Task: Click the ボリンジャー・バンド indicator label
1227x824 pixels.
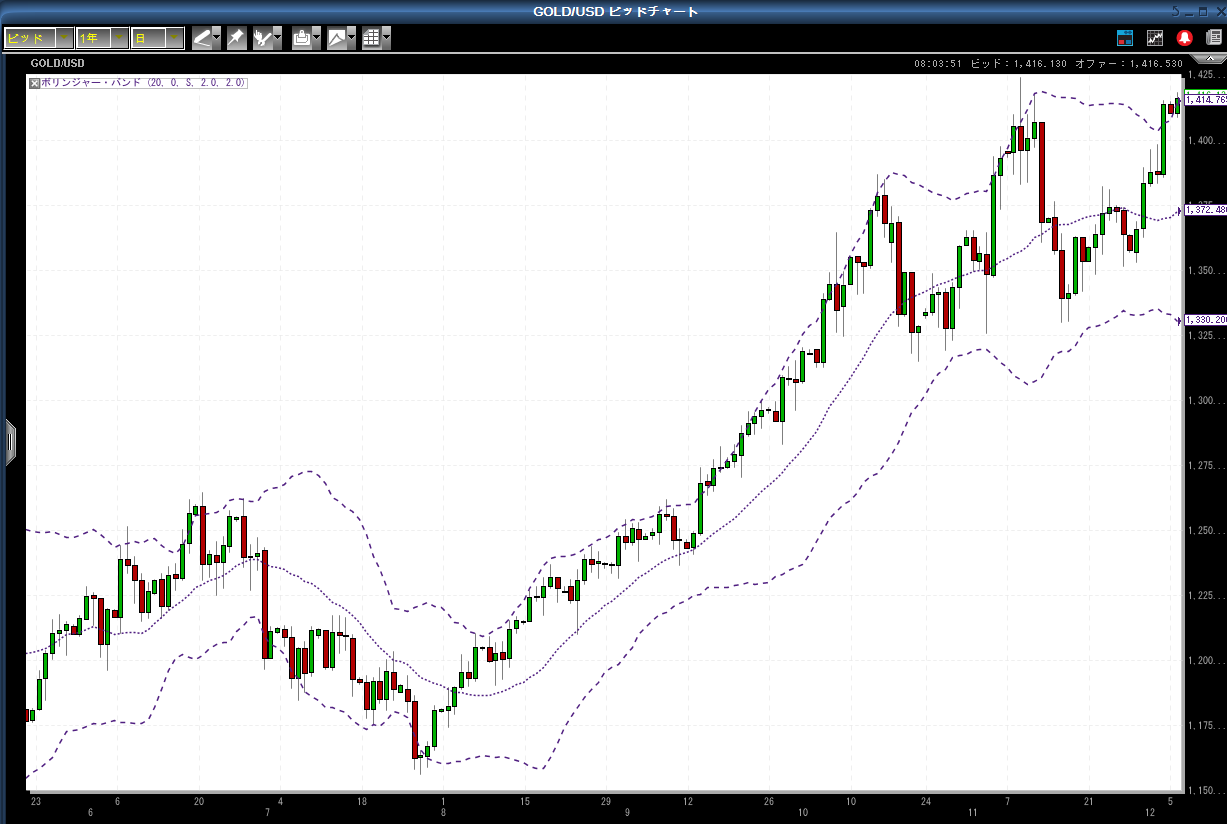Action: 142,83
